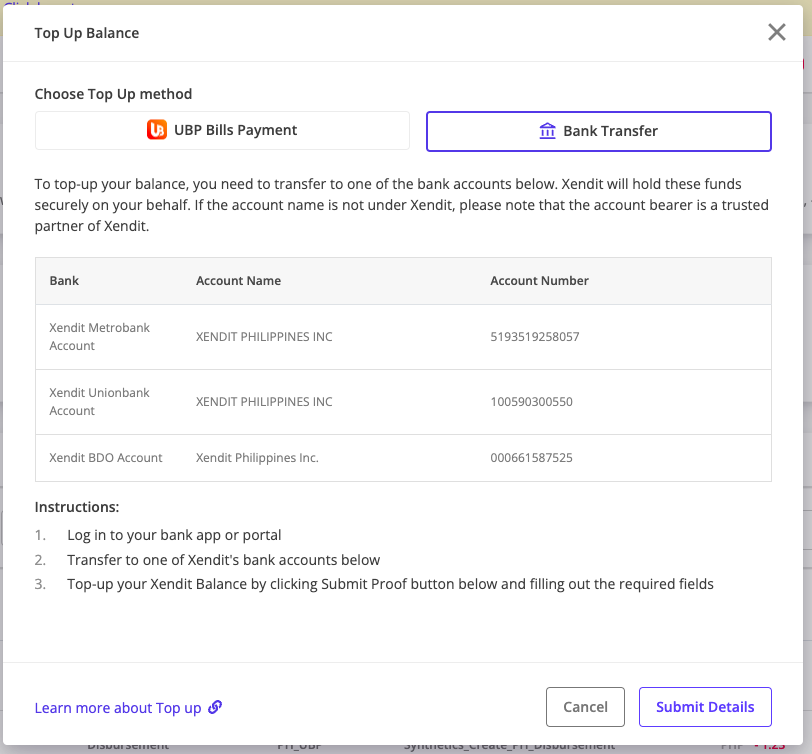Select Bank Transfer top up method

point(599,131)
